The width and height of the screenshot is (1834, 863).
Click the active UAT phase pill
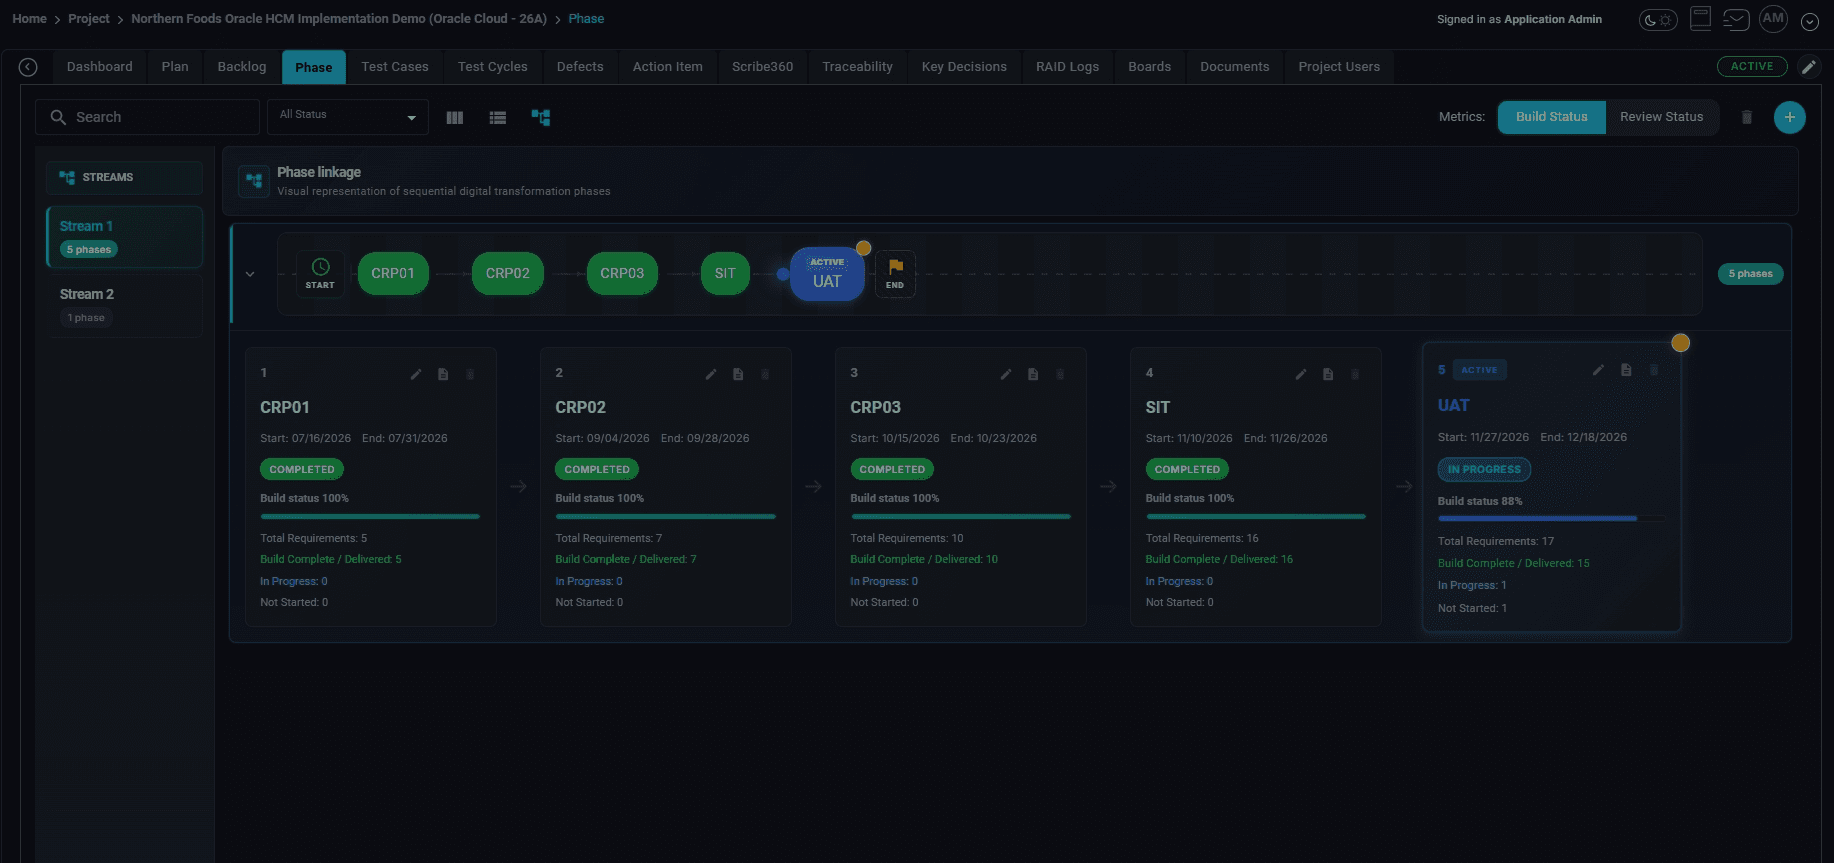[827, 274]
